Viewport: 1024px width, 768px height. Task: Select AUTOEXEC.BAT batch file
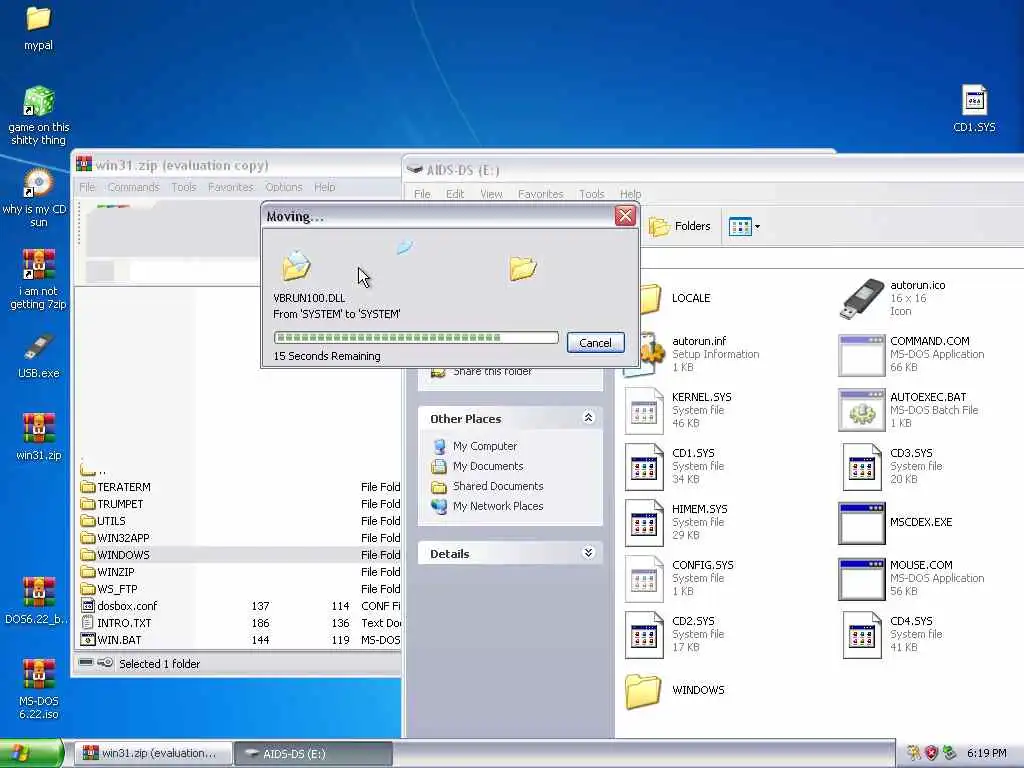[909, 410]
